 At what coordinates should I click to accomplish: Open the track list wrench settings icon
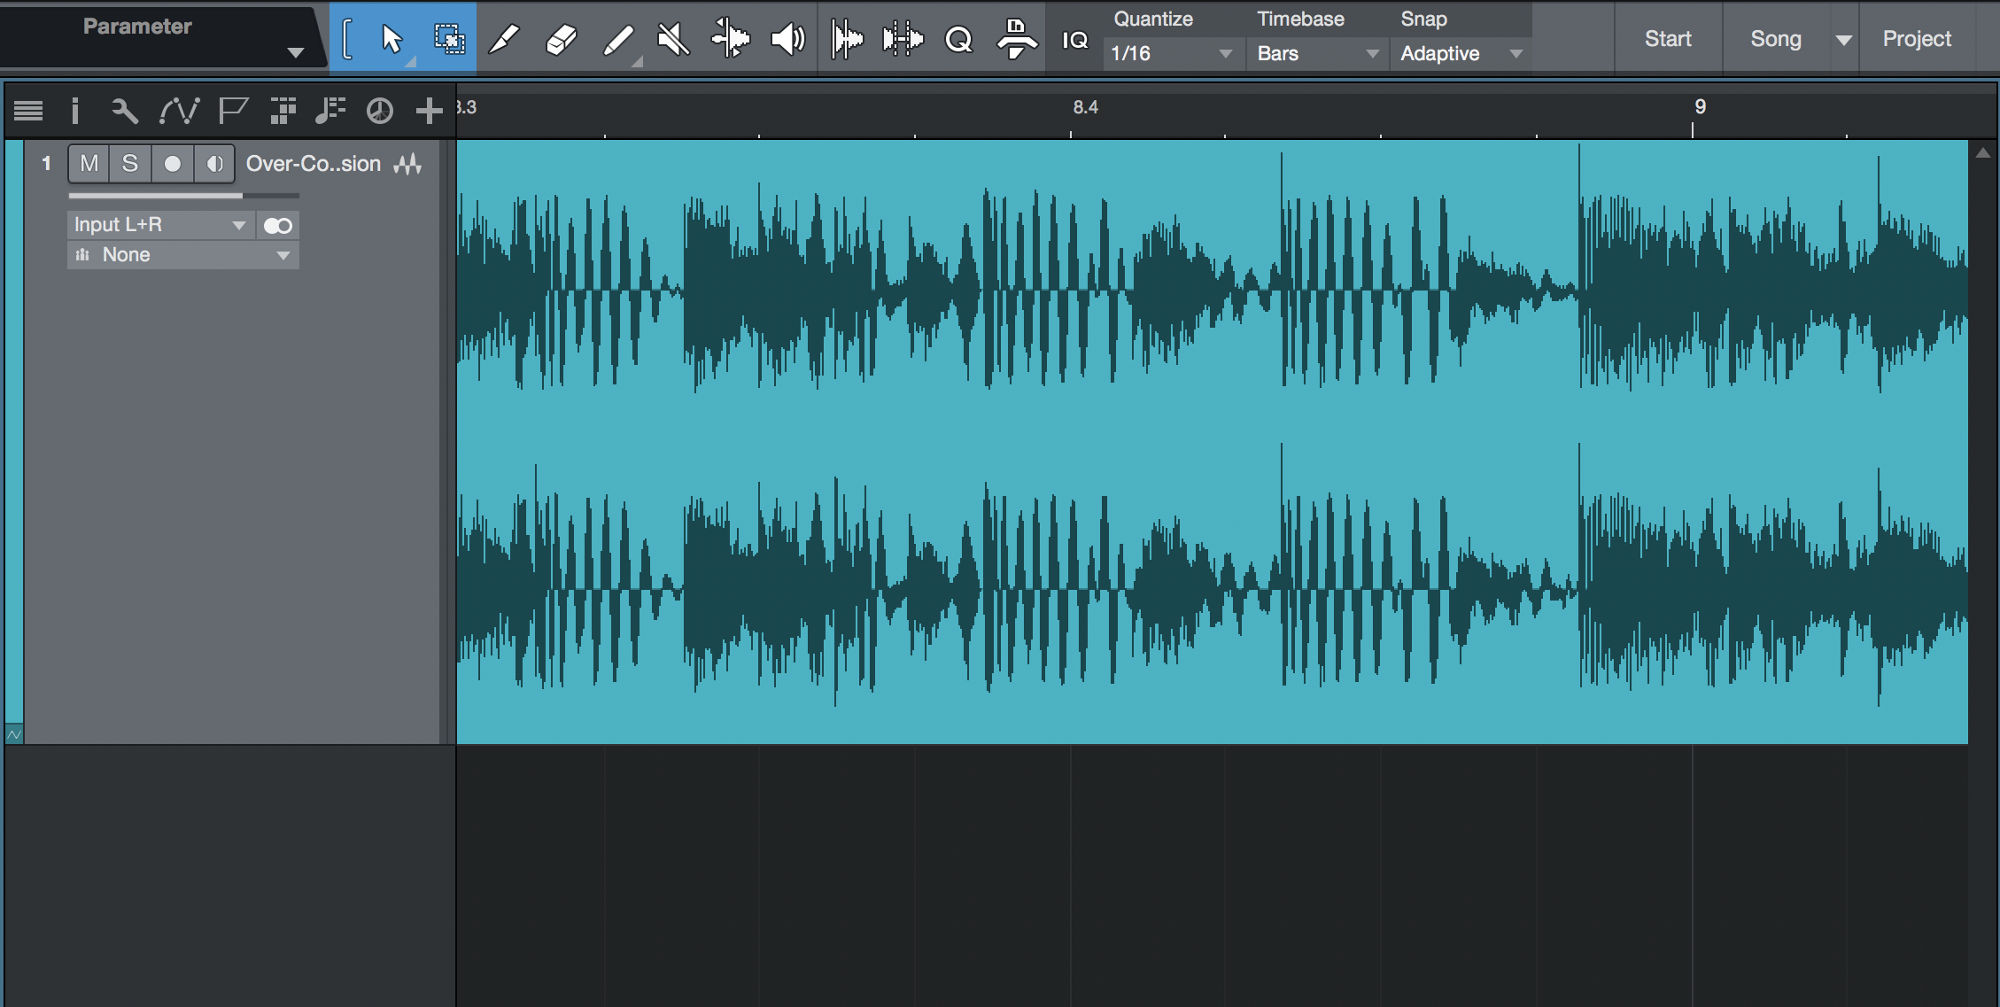(124, 111)
